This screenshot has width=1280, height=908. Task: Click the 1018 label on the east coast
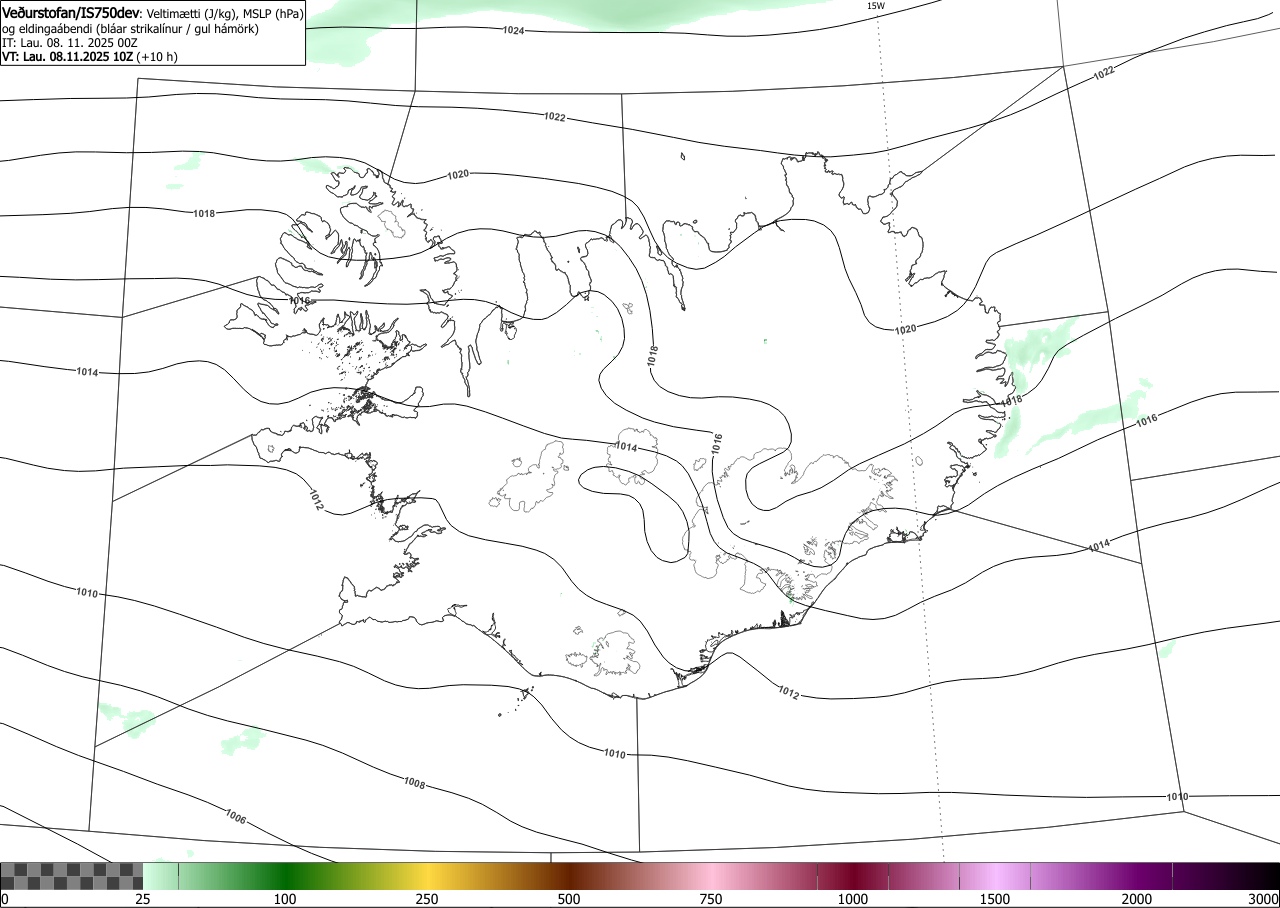coord(1012,400)
